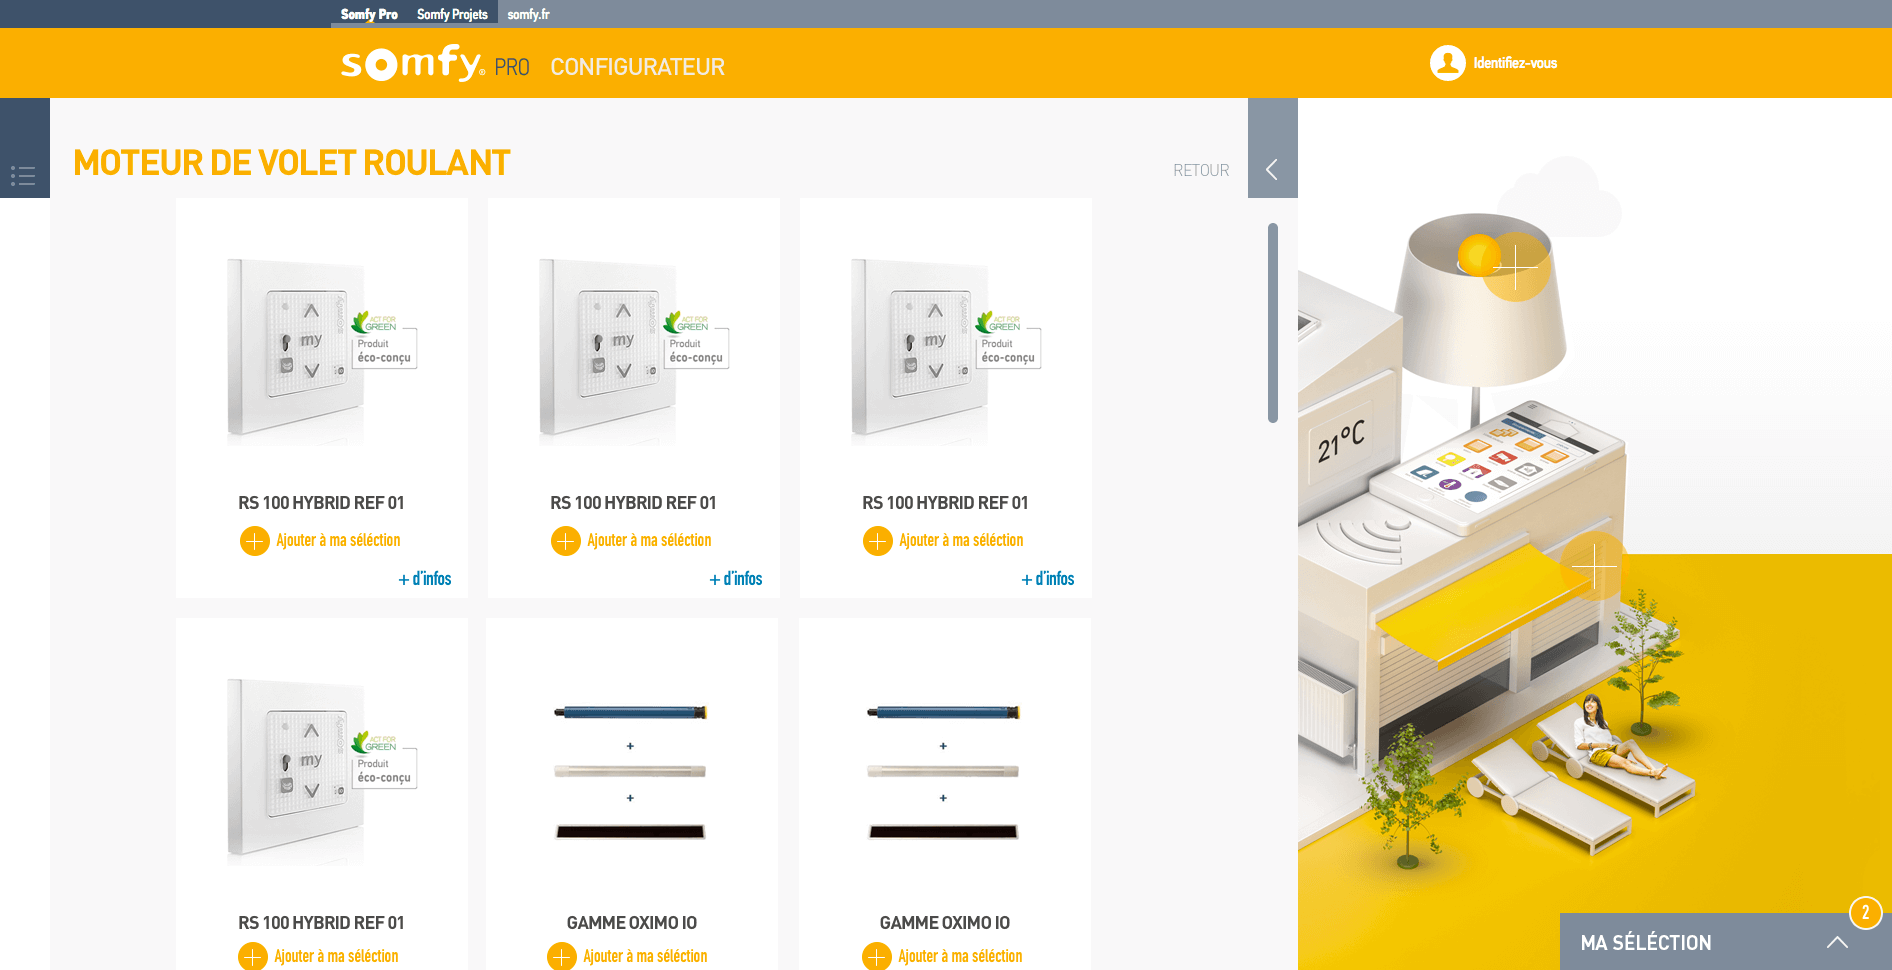Click the selection count badge showing 2
1892x970 pixels.
pyautogui.click(x=1866, y=913)
